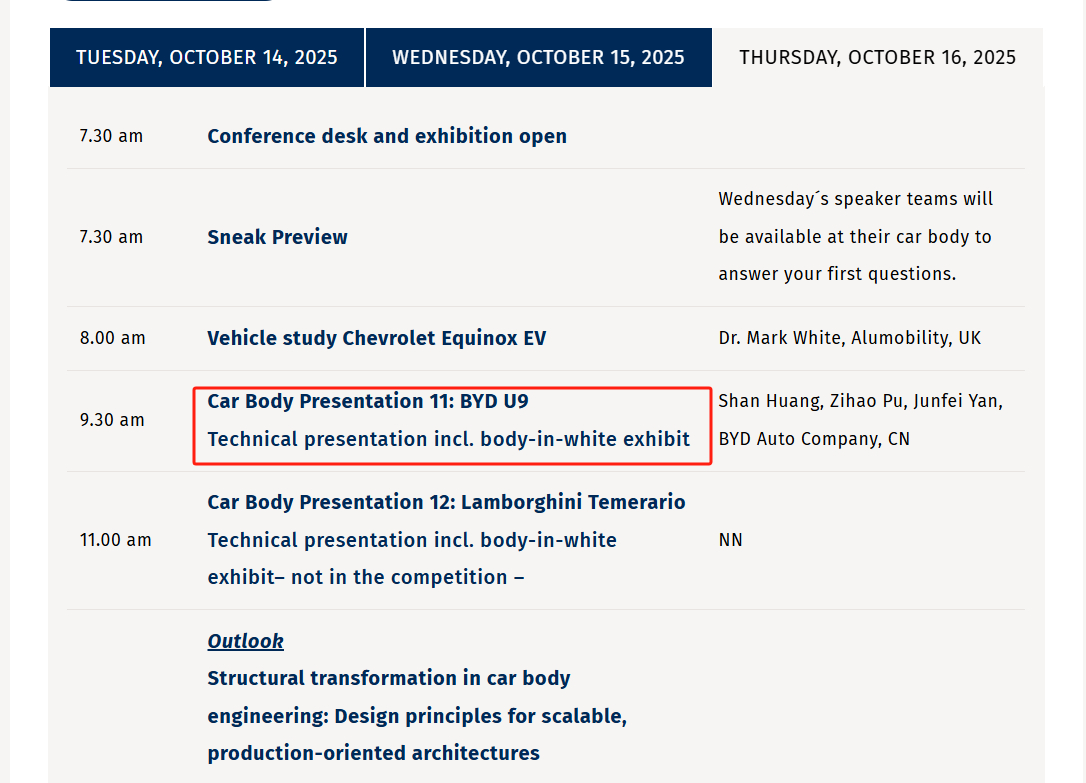
Task: Click Structural transformation in car body engineering title
Action: (x=417, y=715)
